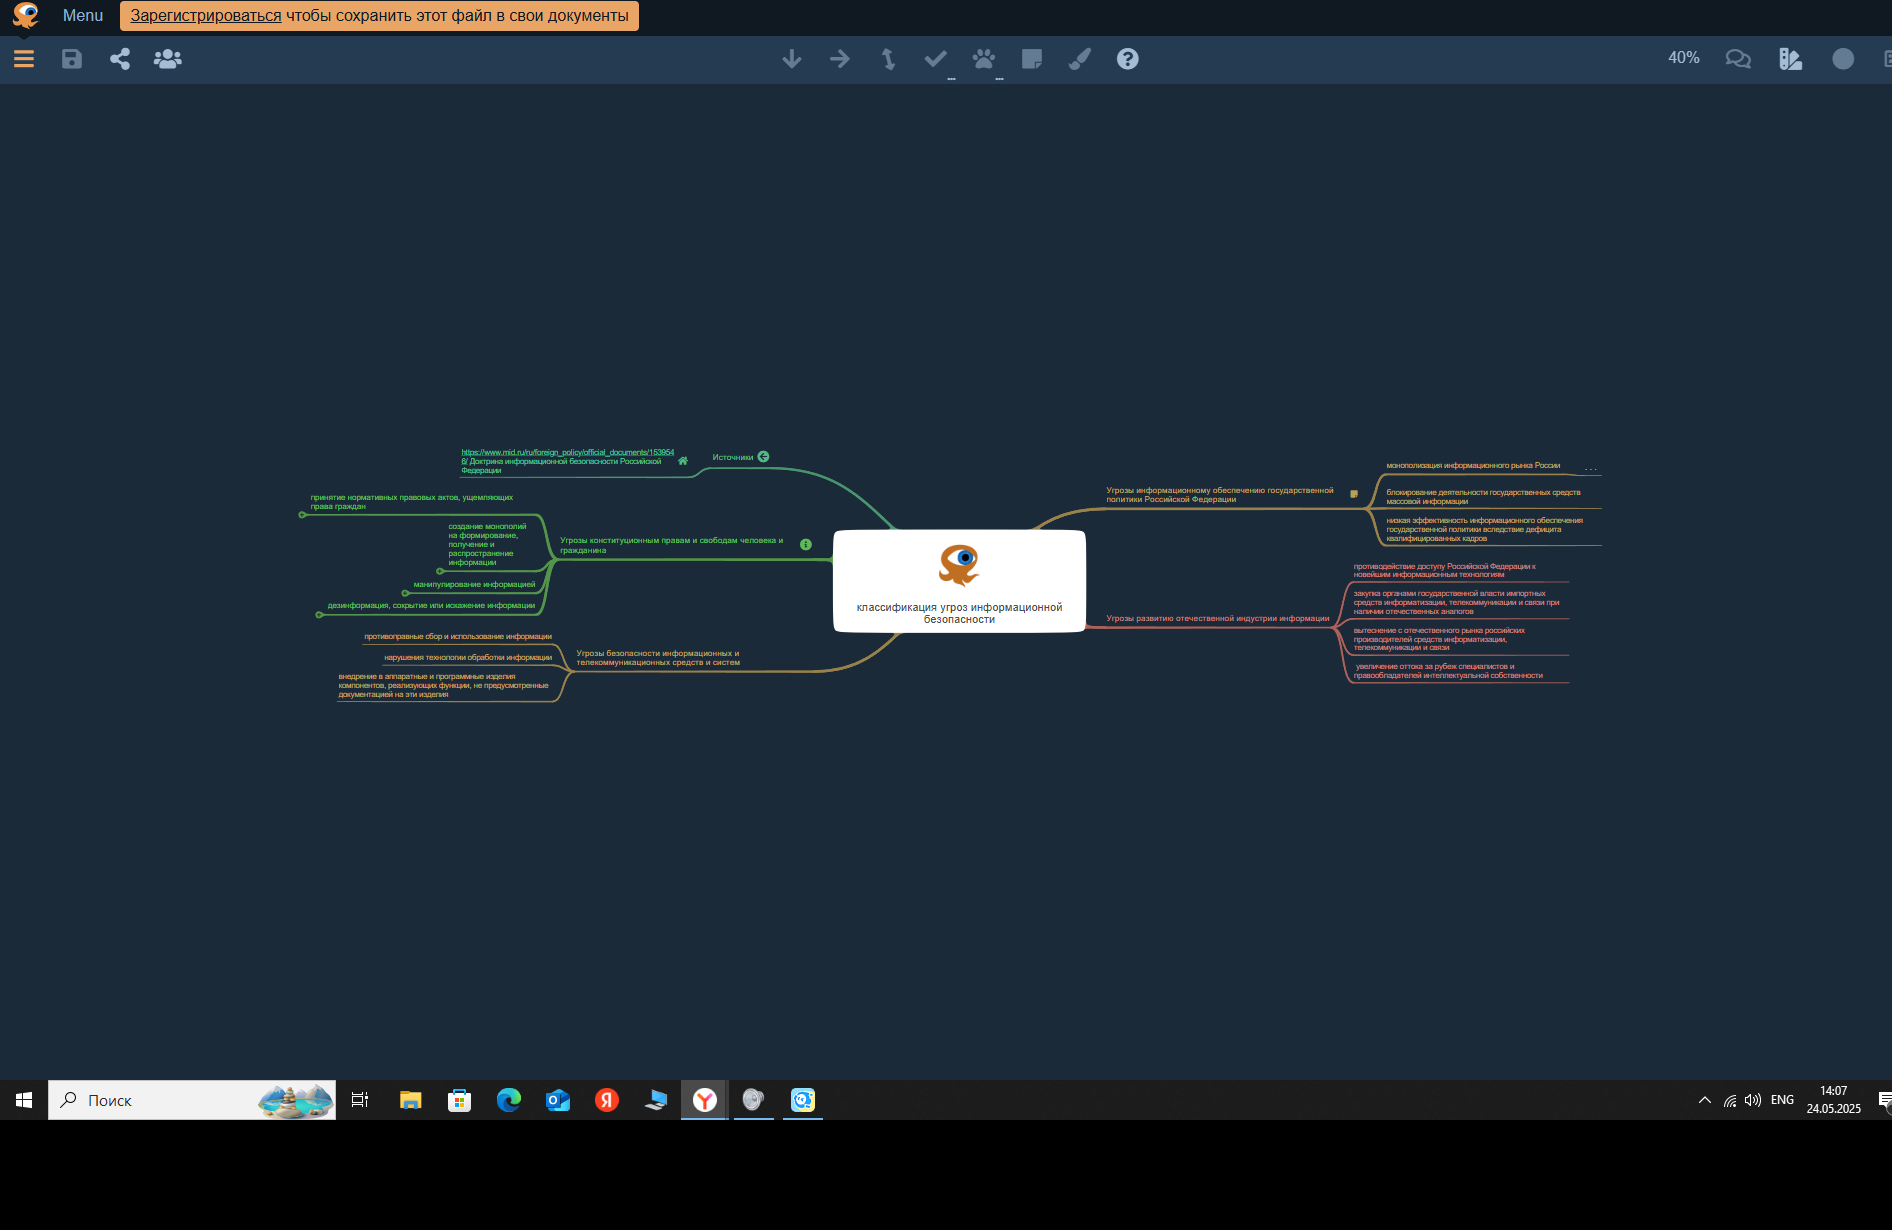Open the mid.ru source hyperlink
Screen dimensions: 1892x1230
point(567,453)
